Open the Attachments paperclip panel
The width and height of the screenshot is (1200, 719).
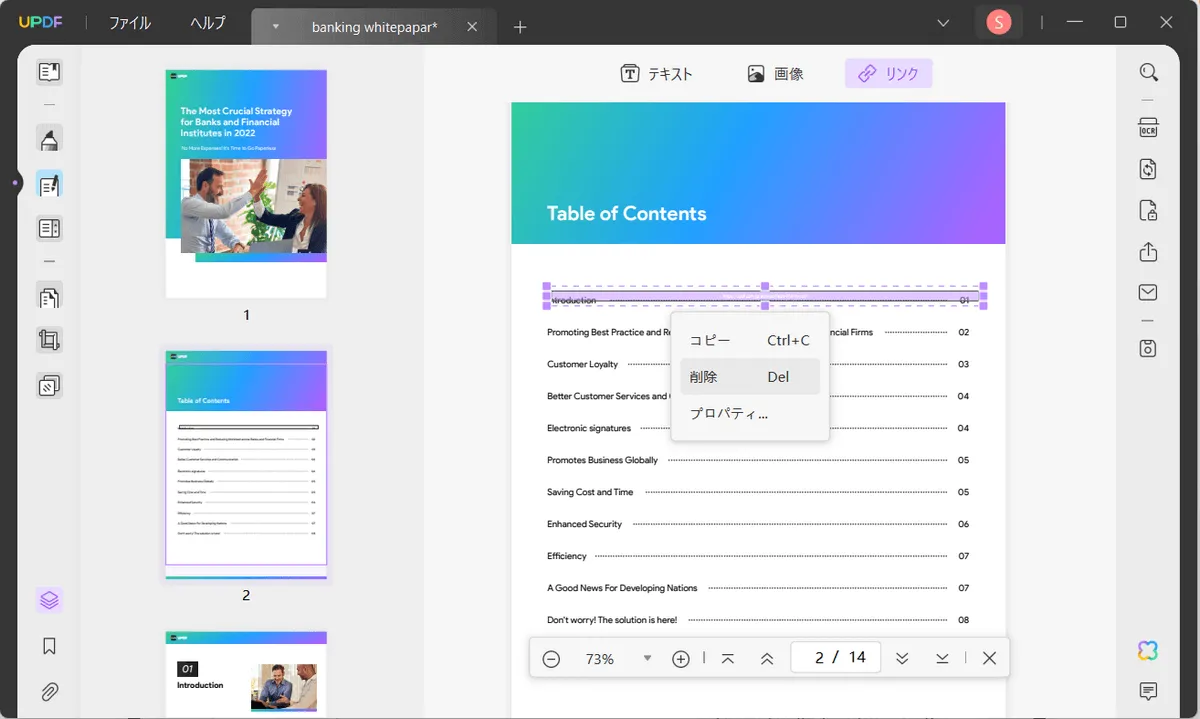49,691
